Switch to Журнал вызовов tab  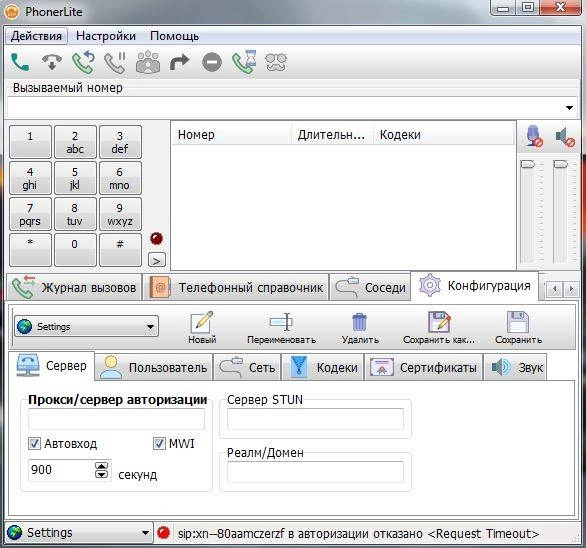[74, 287]
